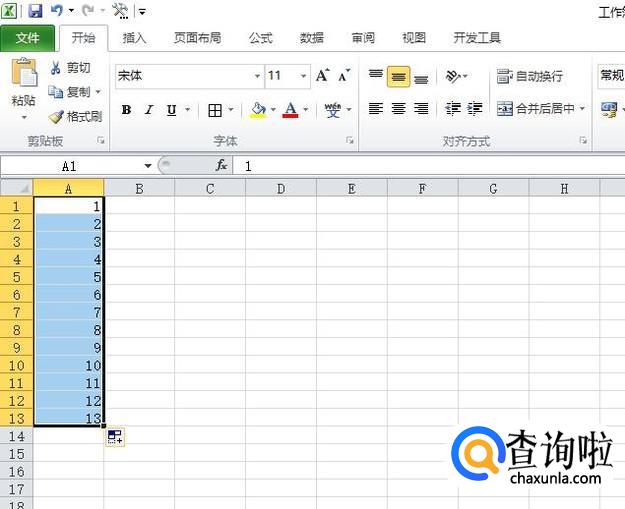
Task: Click the Auto Fill Options icon below the selection
Action: [114, 436]
